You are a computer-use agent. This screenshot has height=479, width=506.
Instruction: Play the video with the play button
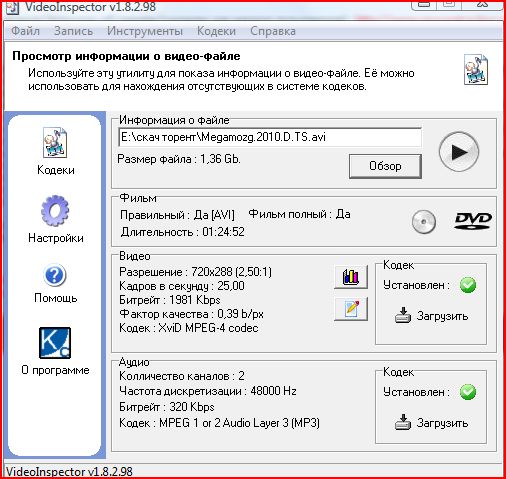(459, 152)
